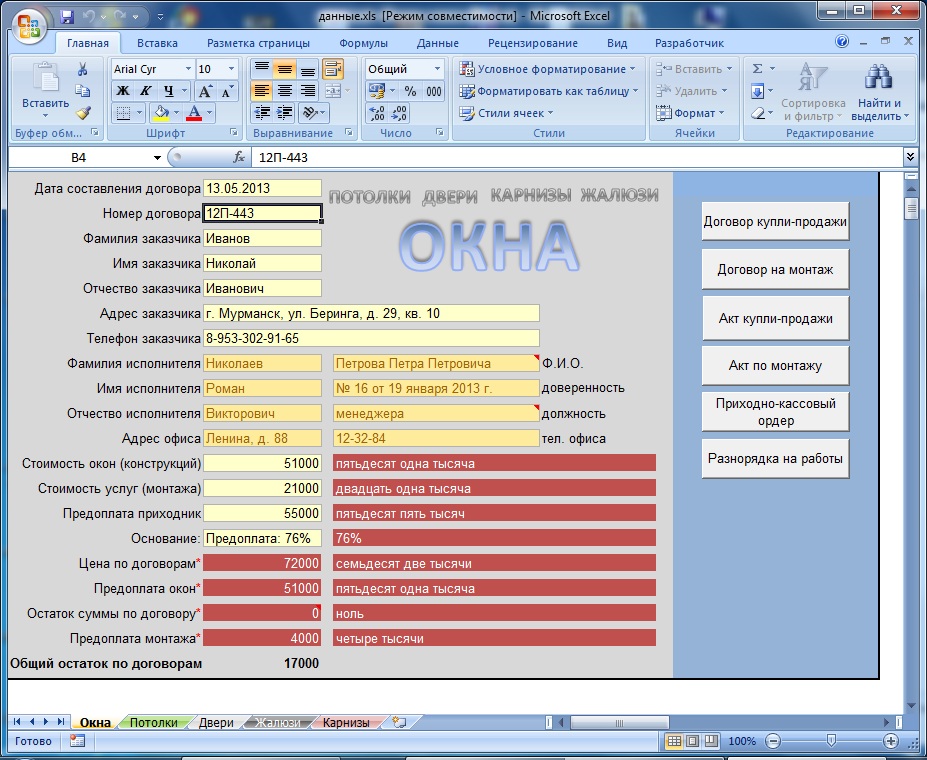Select the Format Painter brush icon
Screen dimensions: 927x760
coord(83,112)
